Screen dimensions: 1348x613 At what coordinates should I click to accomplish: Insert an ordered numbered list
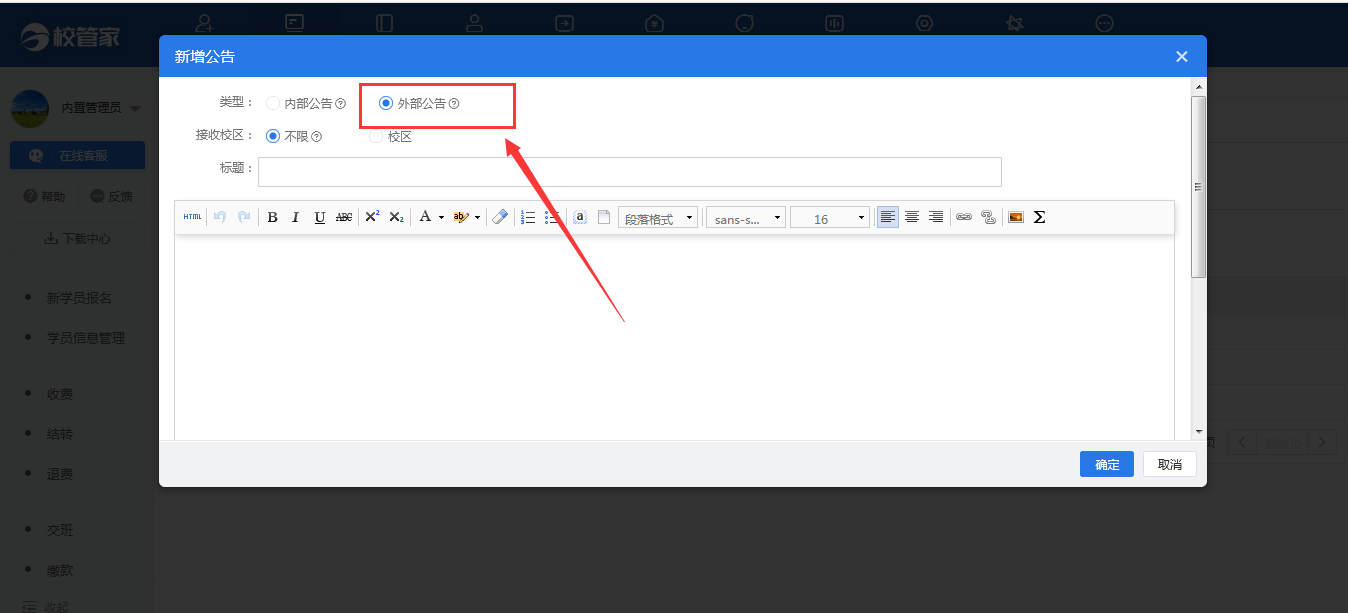(528, 217)
